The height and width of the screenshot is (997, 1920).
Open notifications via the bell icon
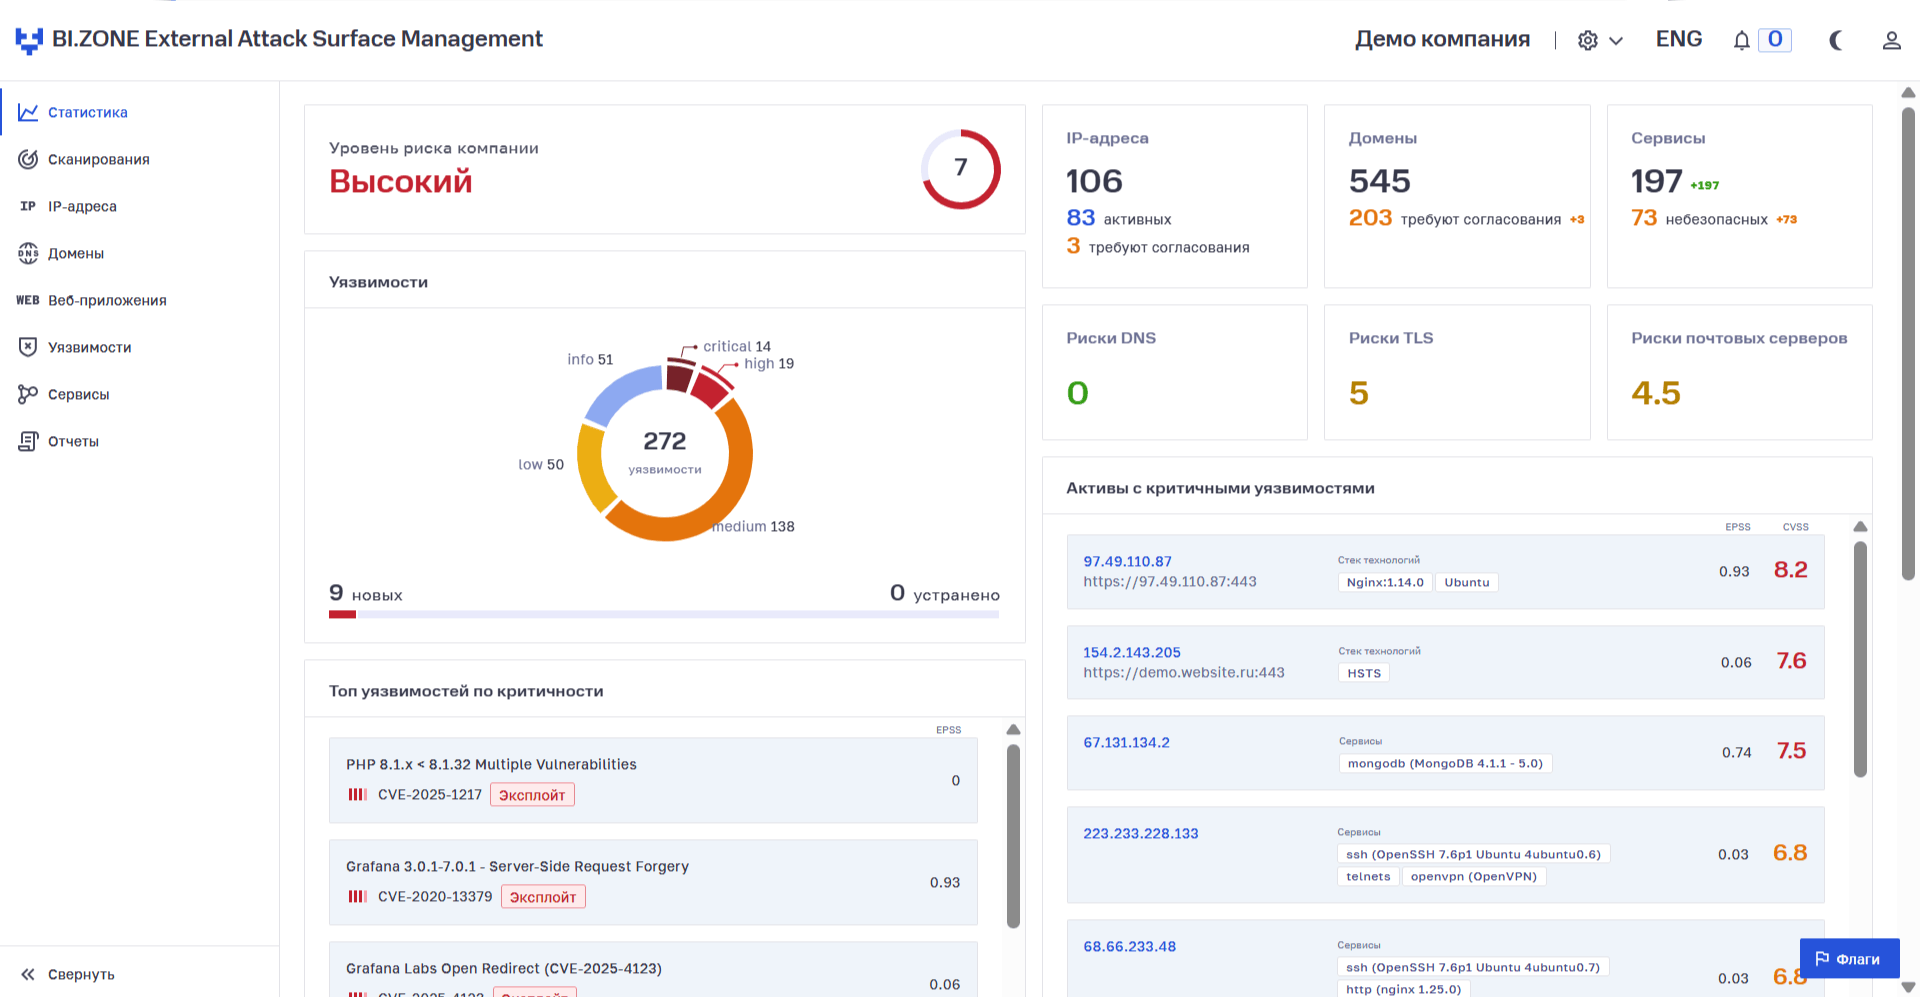[x=1741, y=40]
